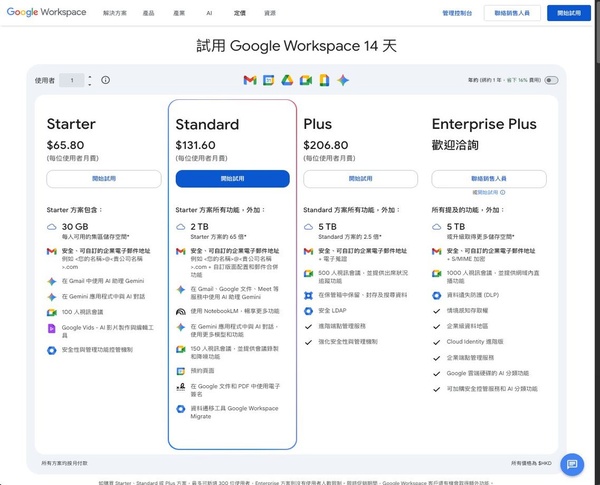This screenshot has height=485, width=600.
Task: Click the 歡迎洽詢 text under Enterprise Plus
Action: (x=455, y=145)
